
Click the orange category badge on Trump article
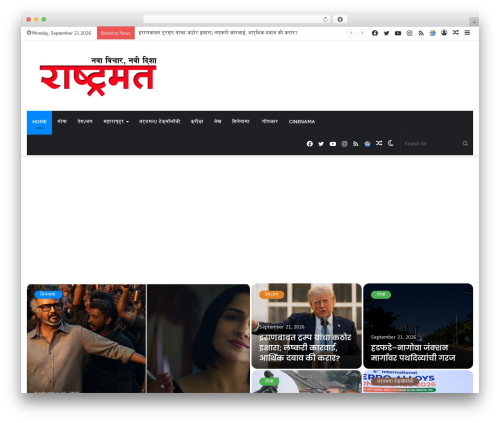pos(271,295)
